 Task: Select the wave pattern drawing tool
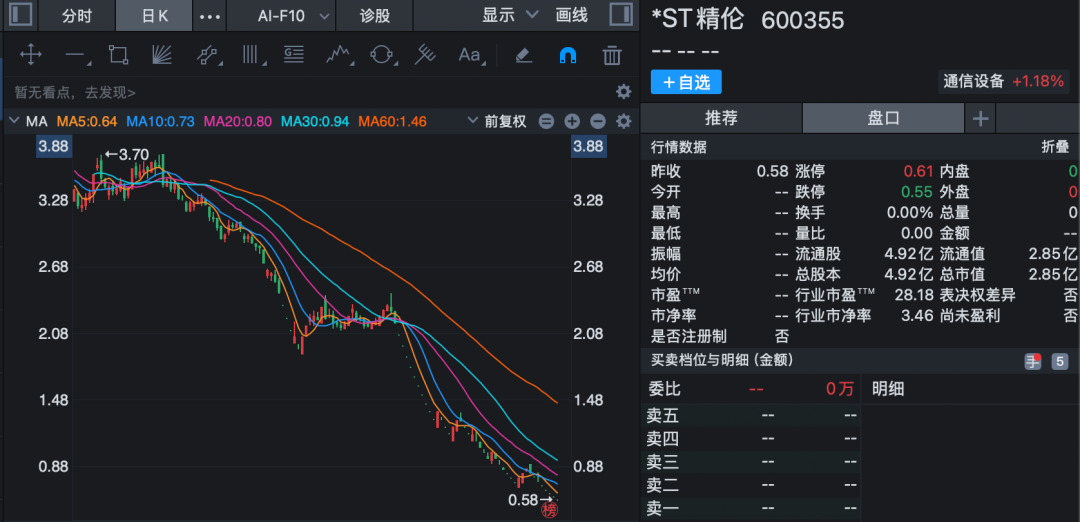coord(338,55)
